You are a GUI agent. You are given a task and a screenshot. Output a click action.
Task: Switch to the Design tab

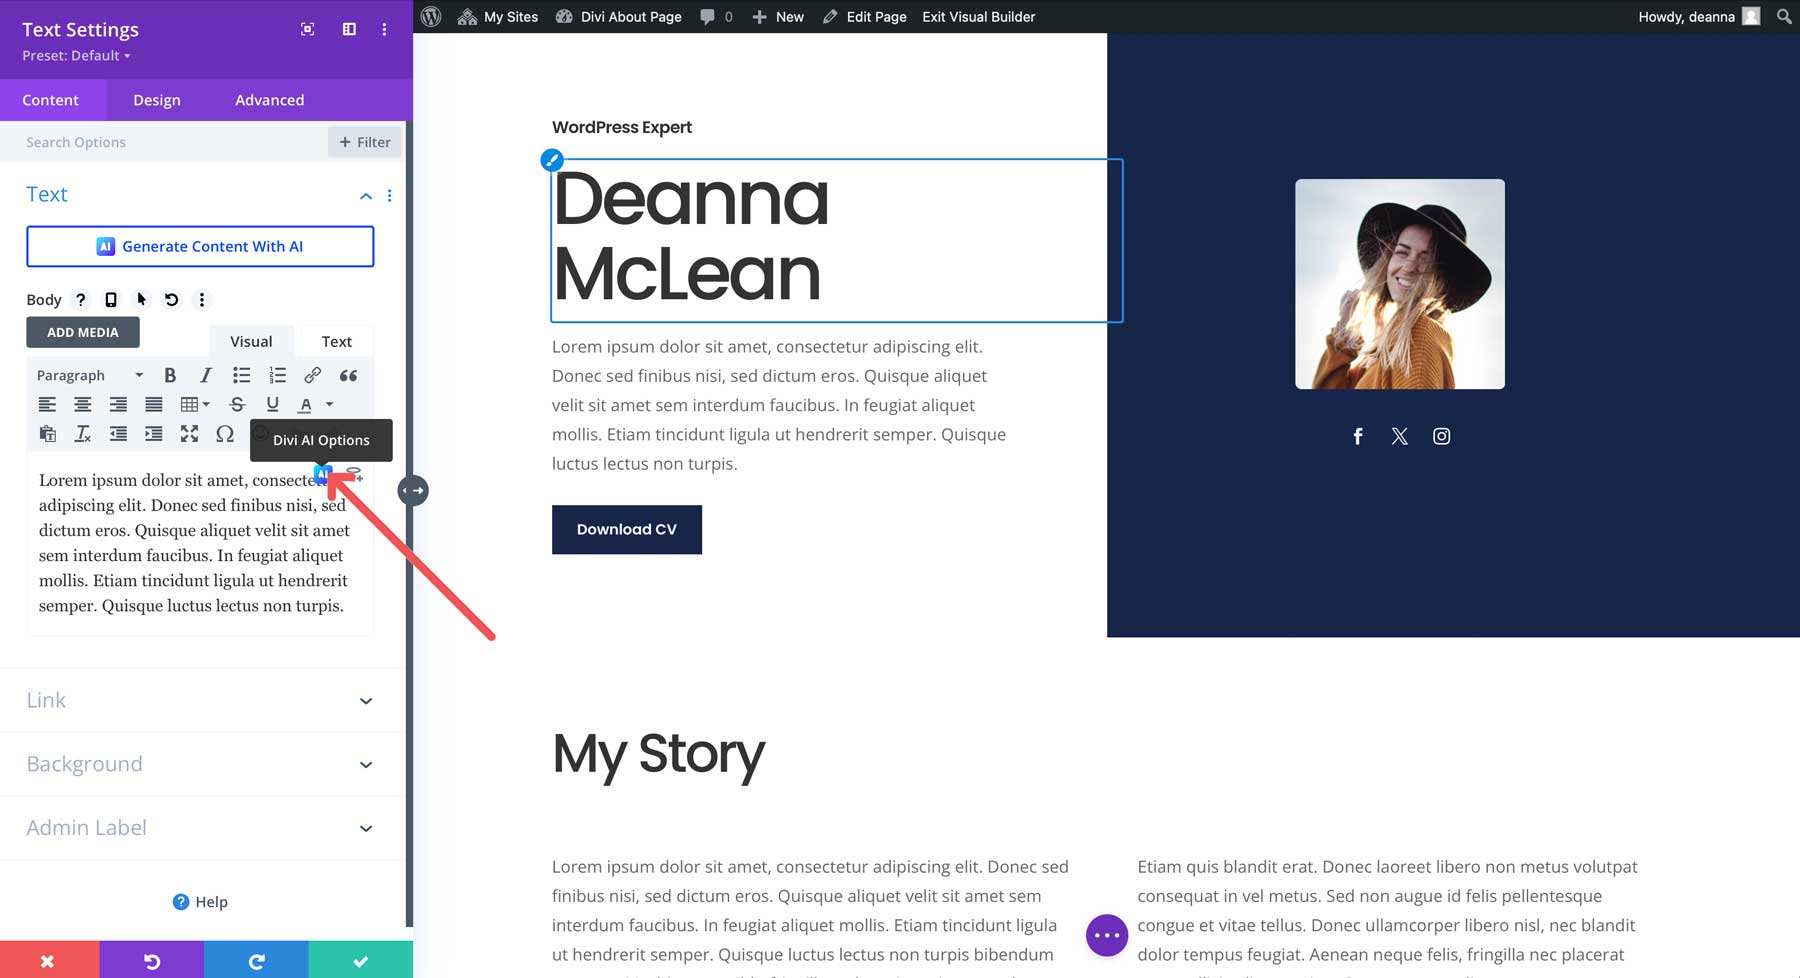click(x=157, y=100)
